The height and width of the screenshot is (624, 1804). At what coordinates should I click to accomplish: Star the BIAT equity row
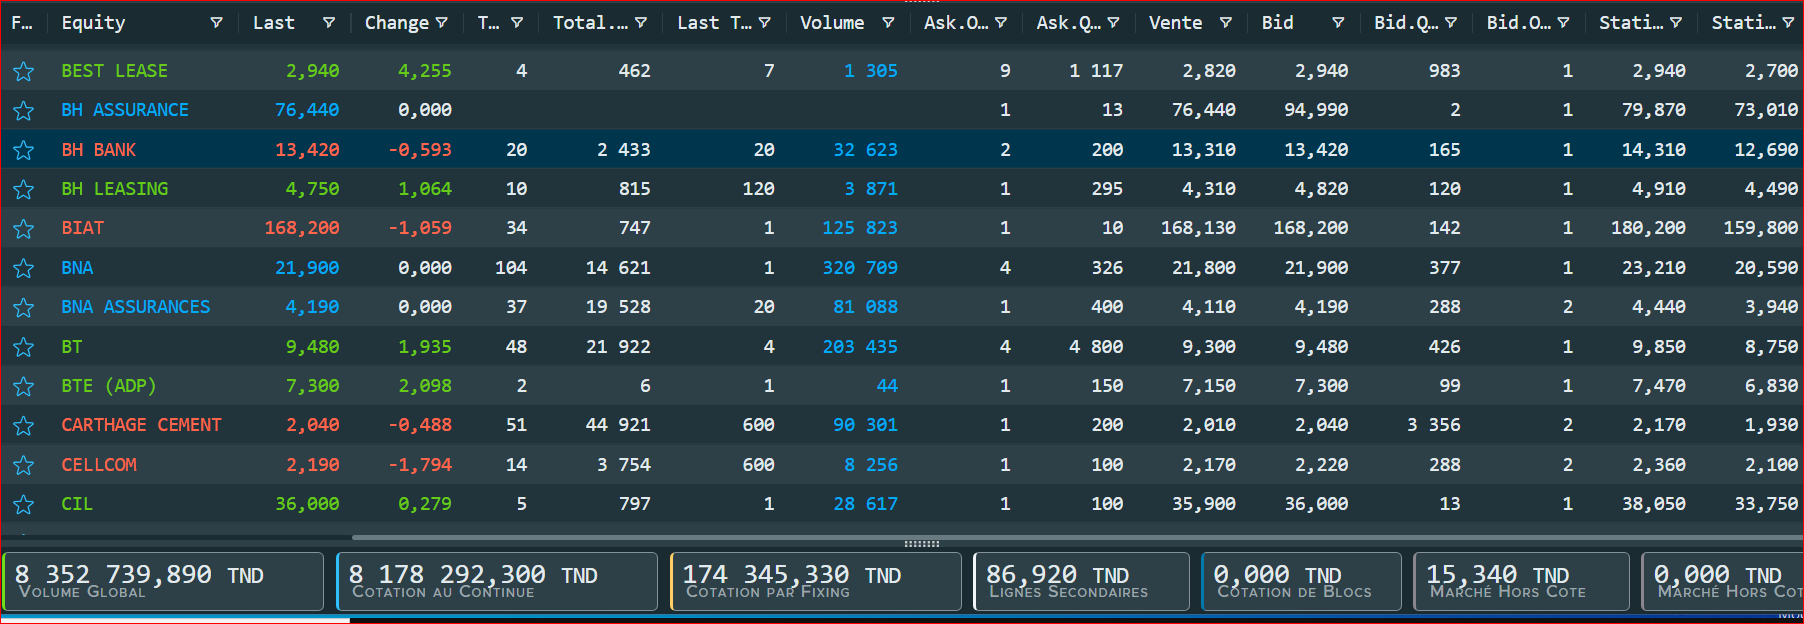24,229
